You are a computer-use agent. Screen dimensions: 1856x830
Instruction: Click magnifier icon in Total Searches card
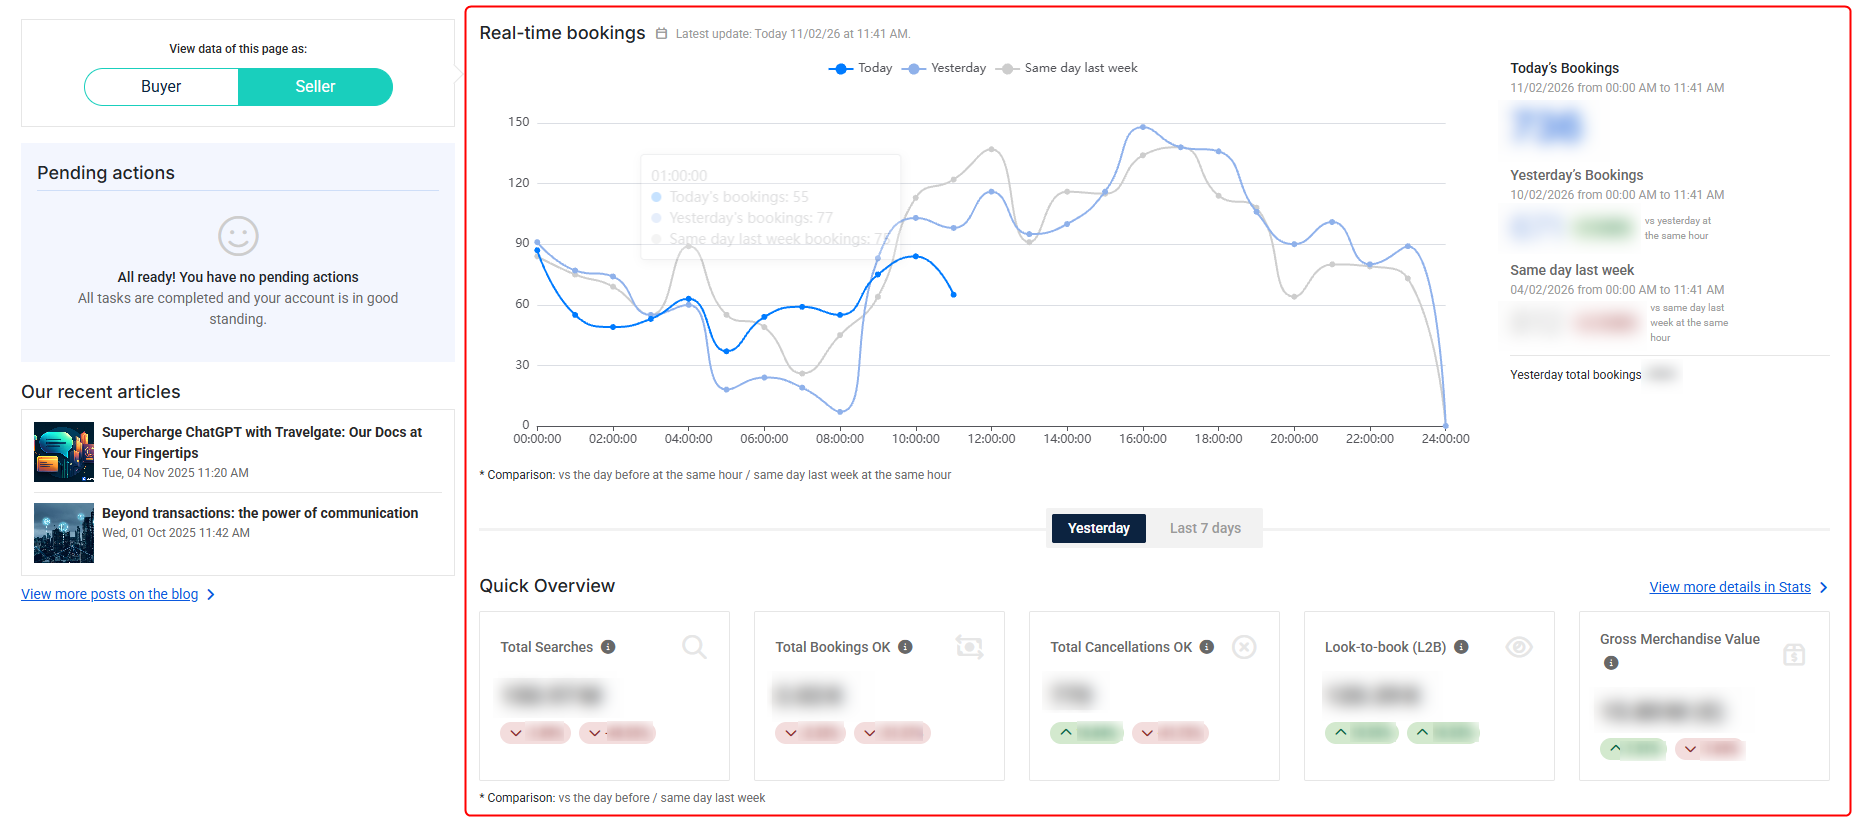(694, 647)
